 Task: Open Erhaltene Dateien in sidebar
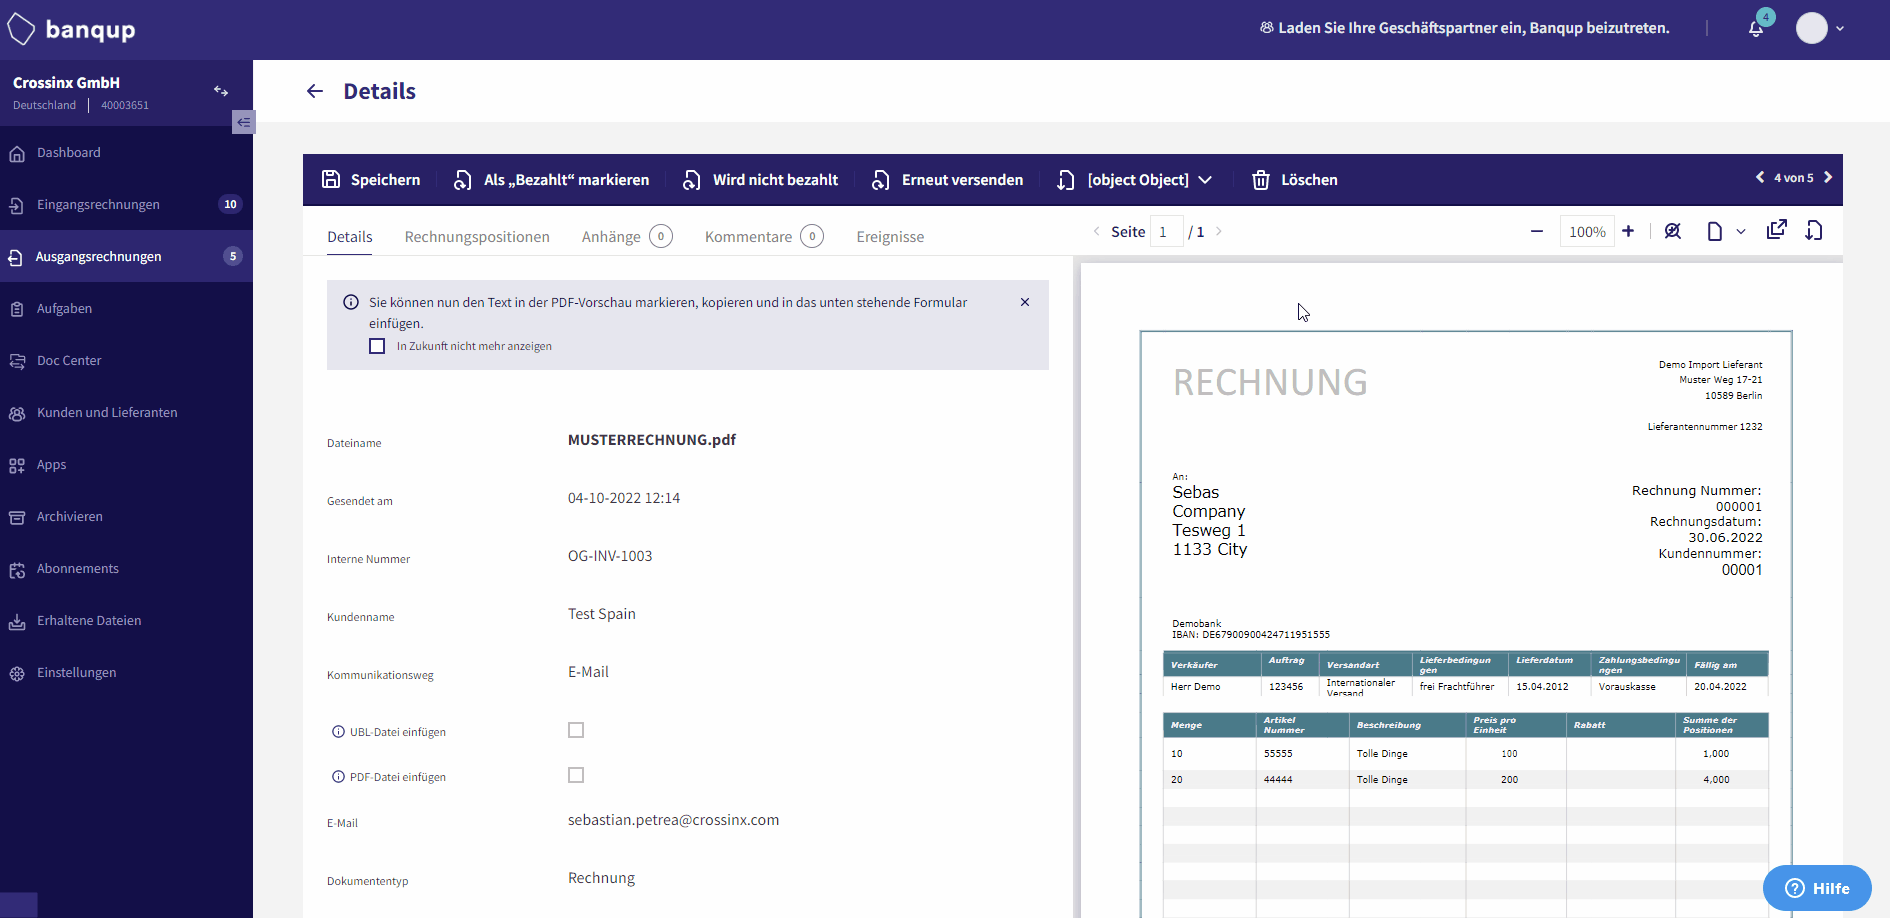click(126, 621)
